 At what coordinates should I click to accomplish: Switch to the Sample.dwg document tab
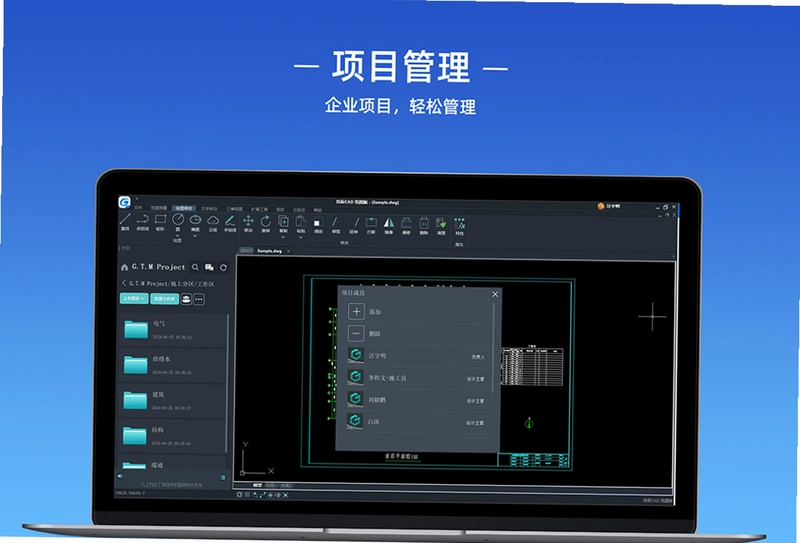point(269,251)
